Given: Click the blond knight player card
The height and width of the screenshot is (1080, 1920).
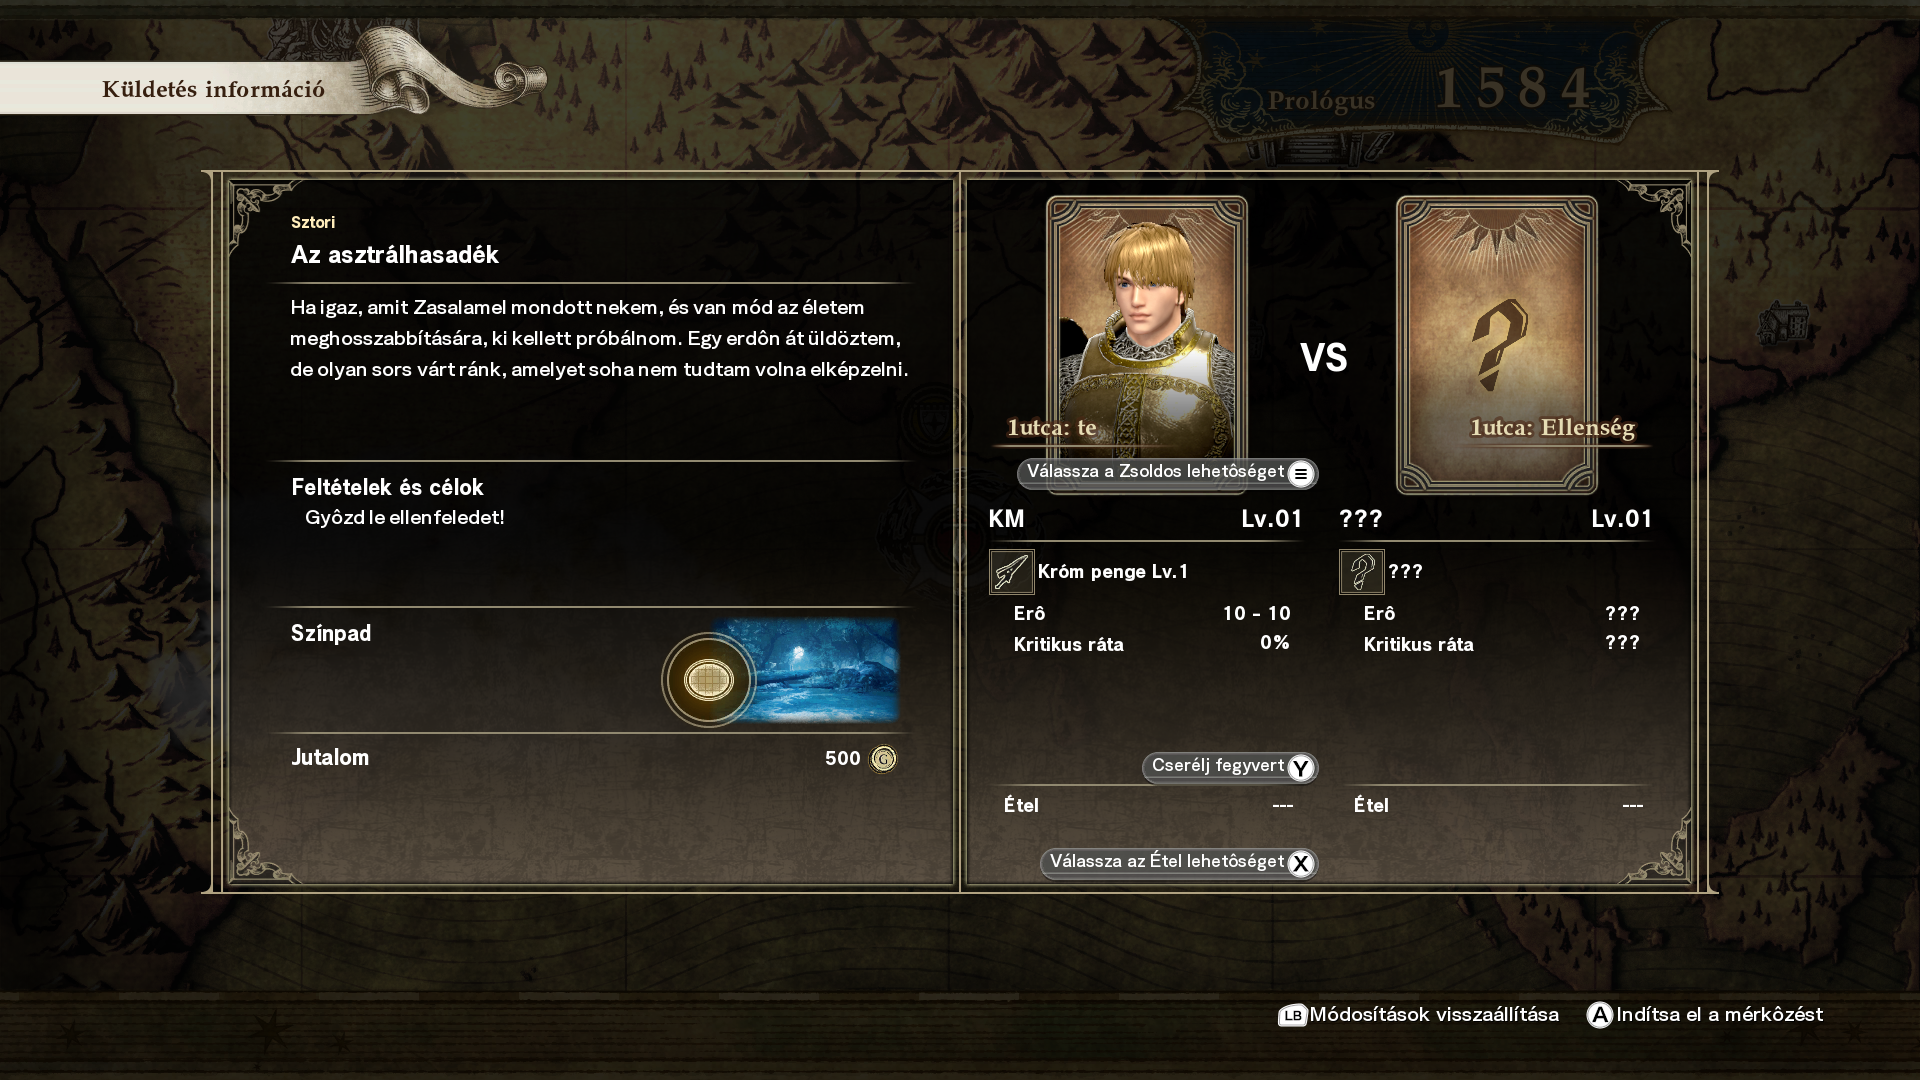Looking at the screenshot, I should [1147, 344].
